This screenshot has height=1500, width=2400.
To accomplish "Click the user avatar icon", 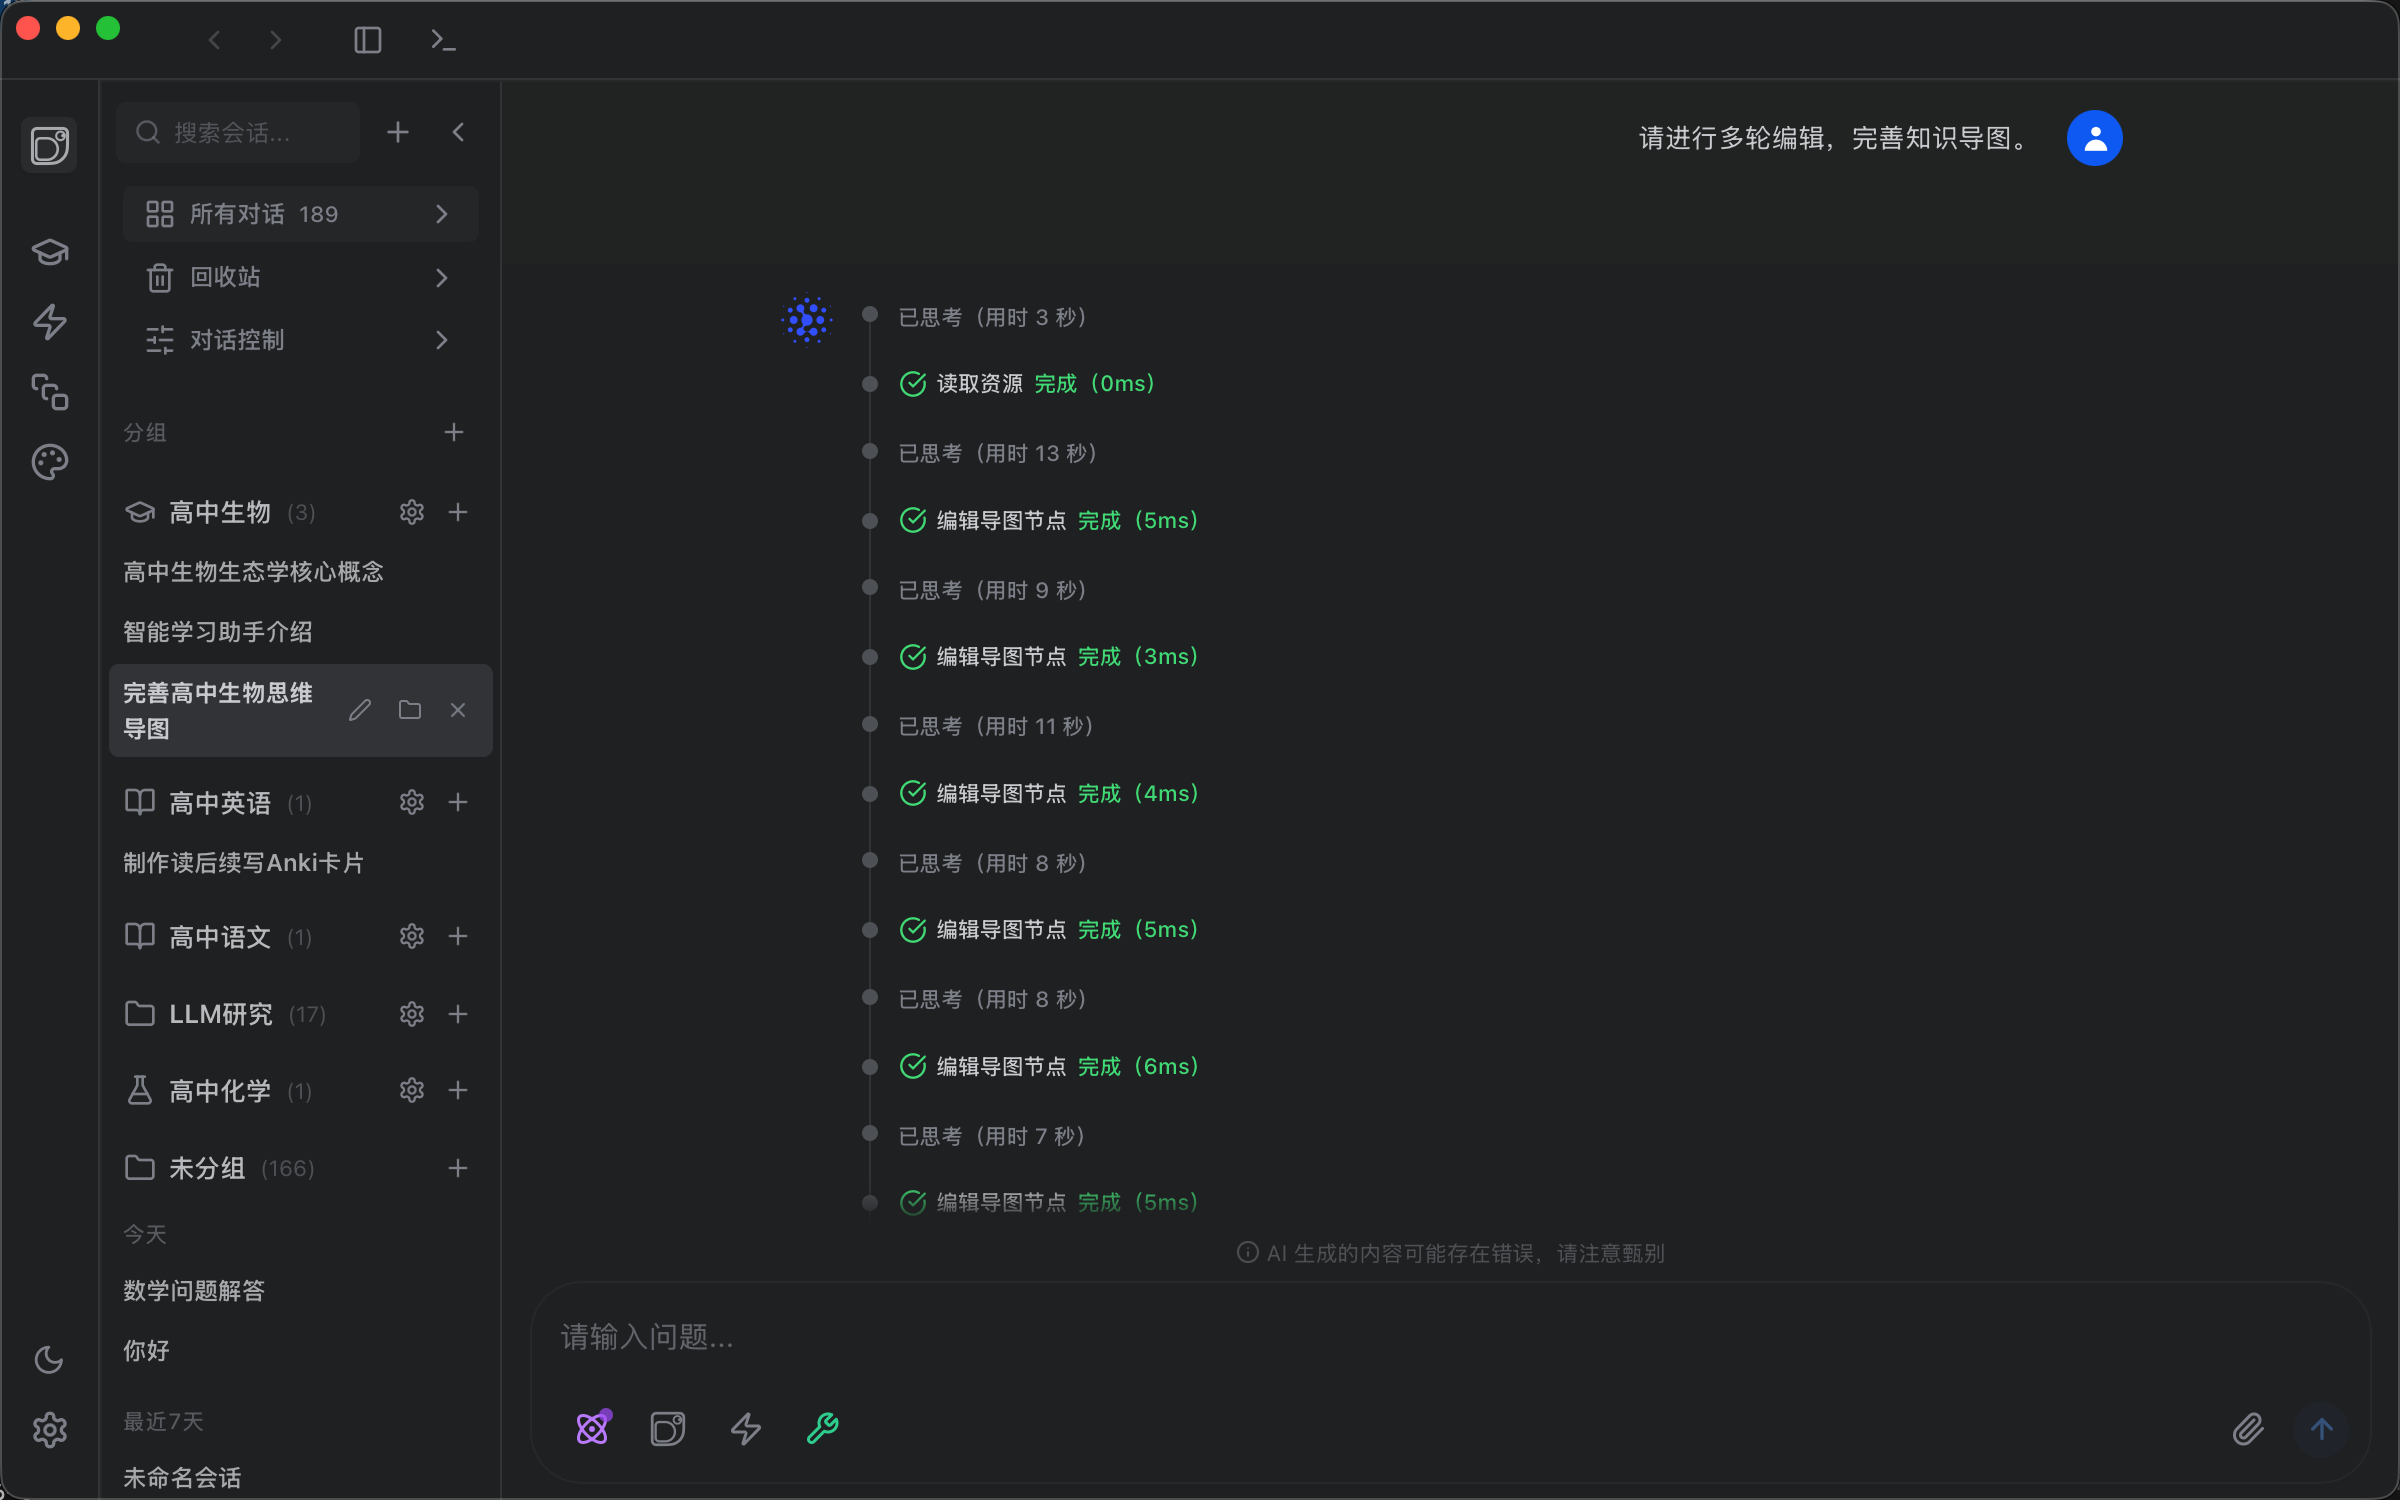I will tap(2094, 138).
